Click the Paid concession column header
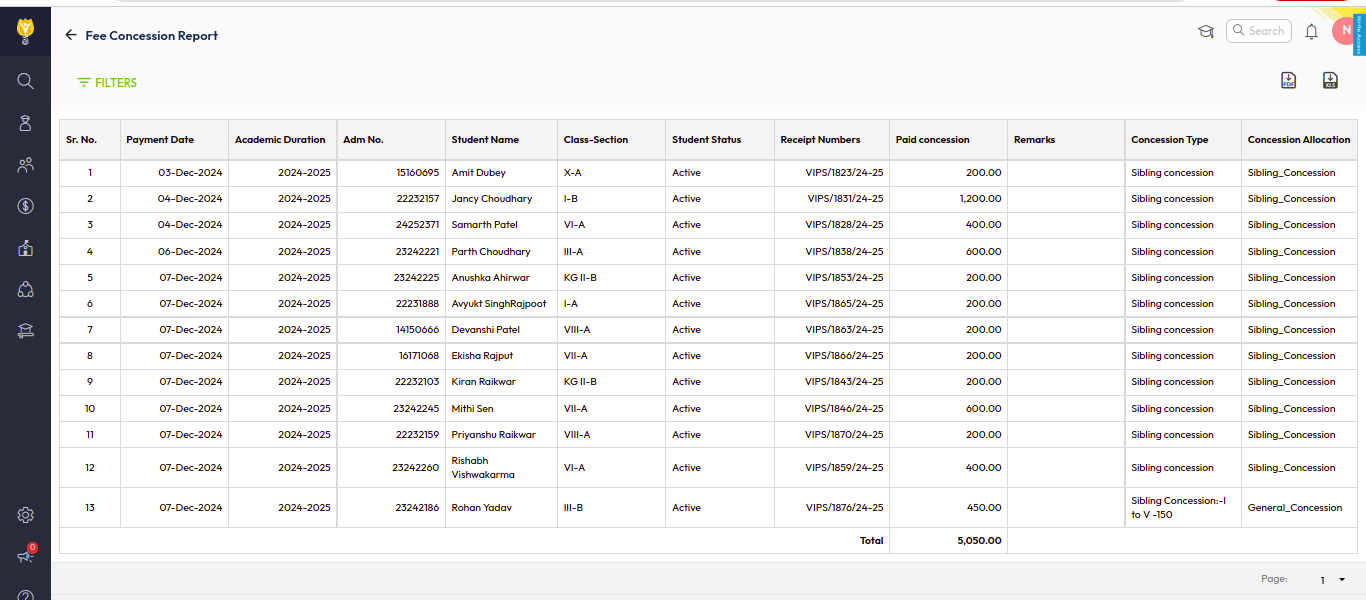This screenshot has height=600, width=1366. pyautogui.click(x=932, y=140)
